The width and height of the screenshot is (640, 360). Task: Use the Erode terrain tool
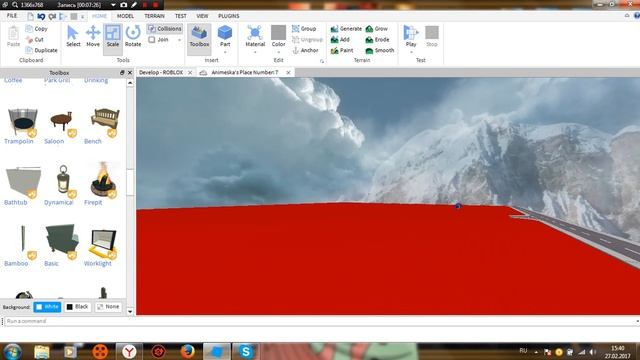377,40
